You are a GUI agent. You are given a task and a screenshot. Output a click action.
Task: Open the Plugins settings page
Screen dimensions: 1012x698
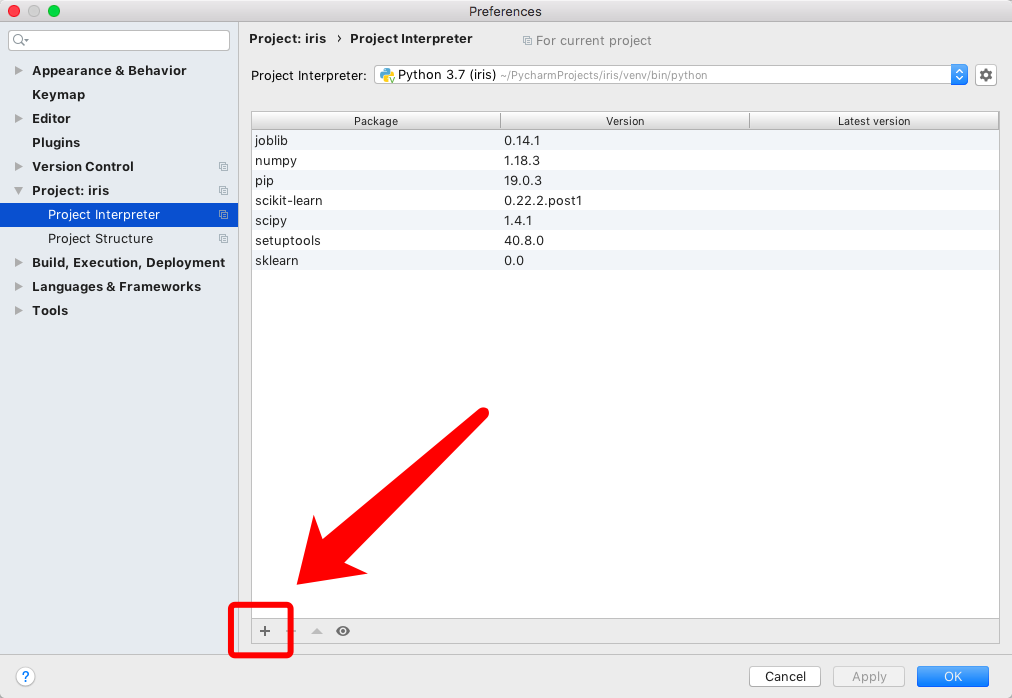pyautogui.click(x=56, y=142)
